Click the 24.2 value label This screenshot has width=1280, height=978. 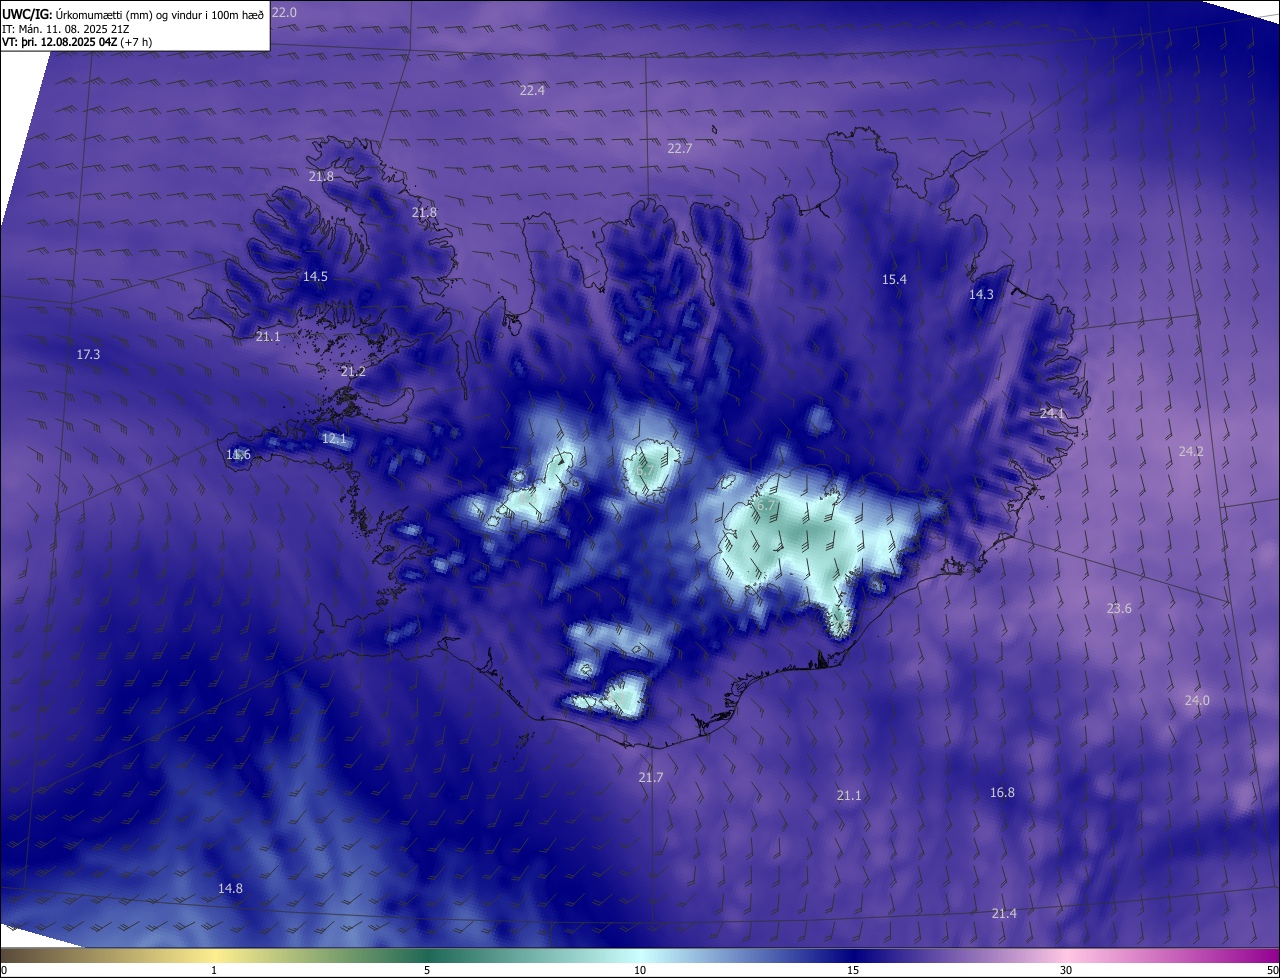pos(1191,451)
